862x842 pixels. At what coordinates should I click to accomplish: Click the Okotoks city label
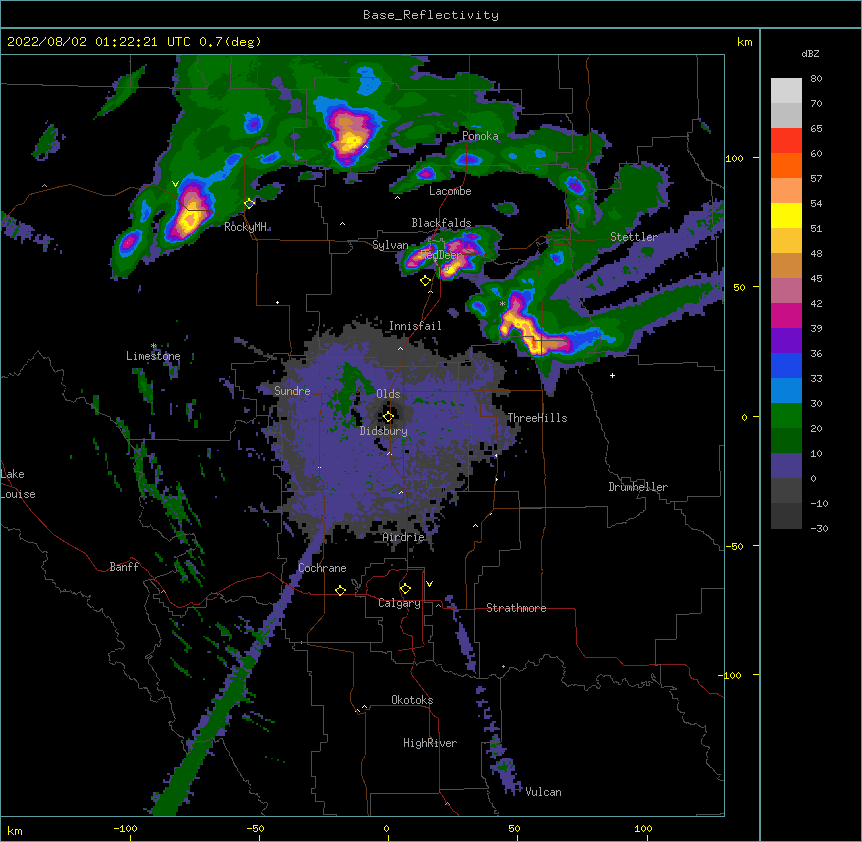tap(412, 700)
